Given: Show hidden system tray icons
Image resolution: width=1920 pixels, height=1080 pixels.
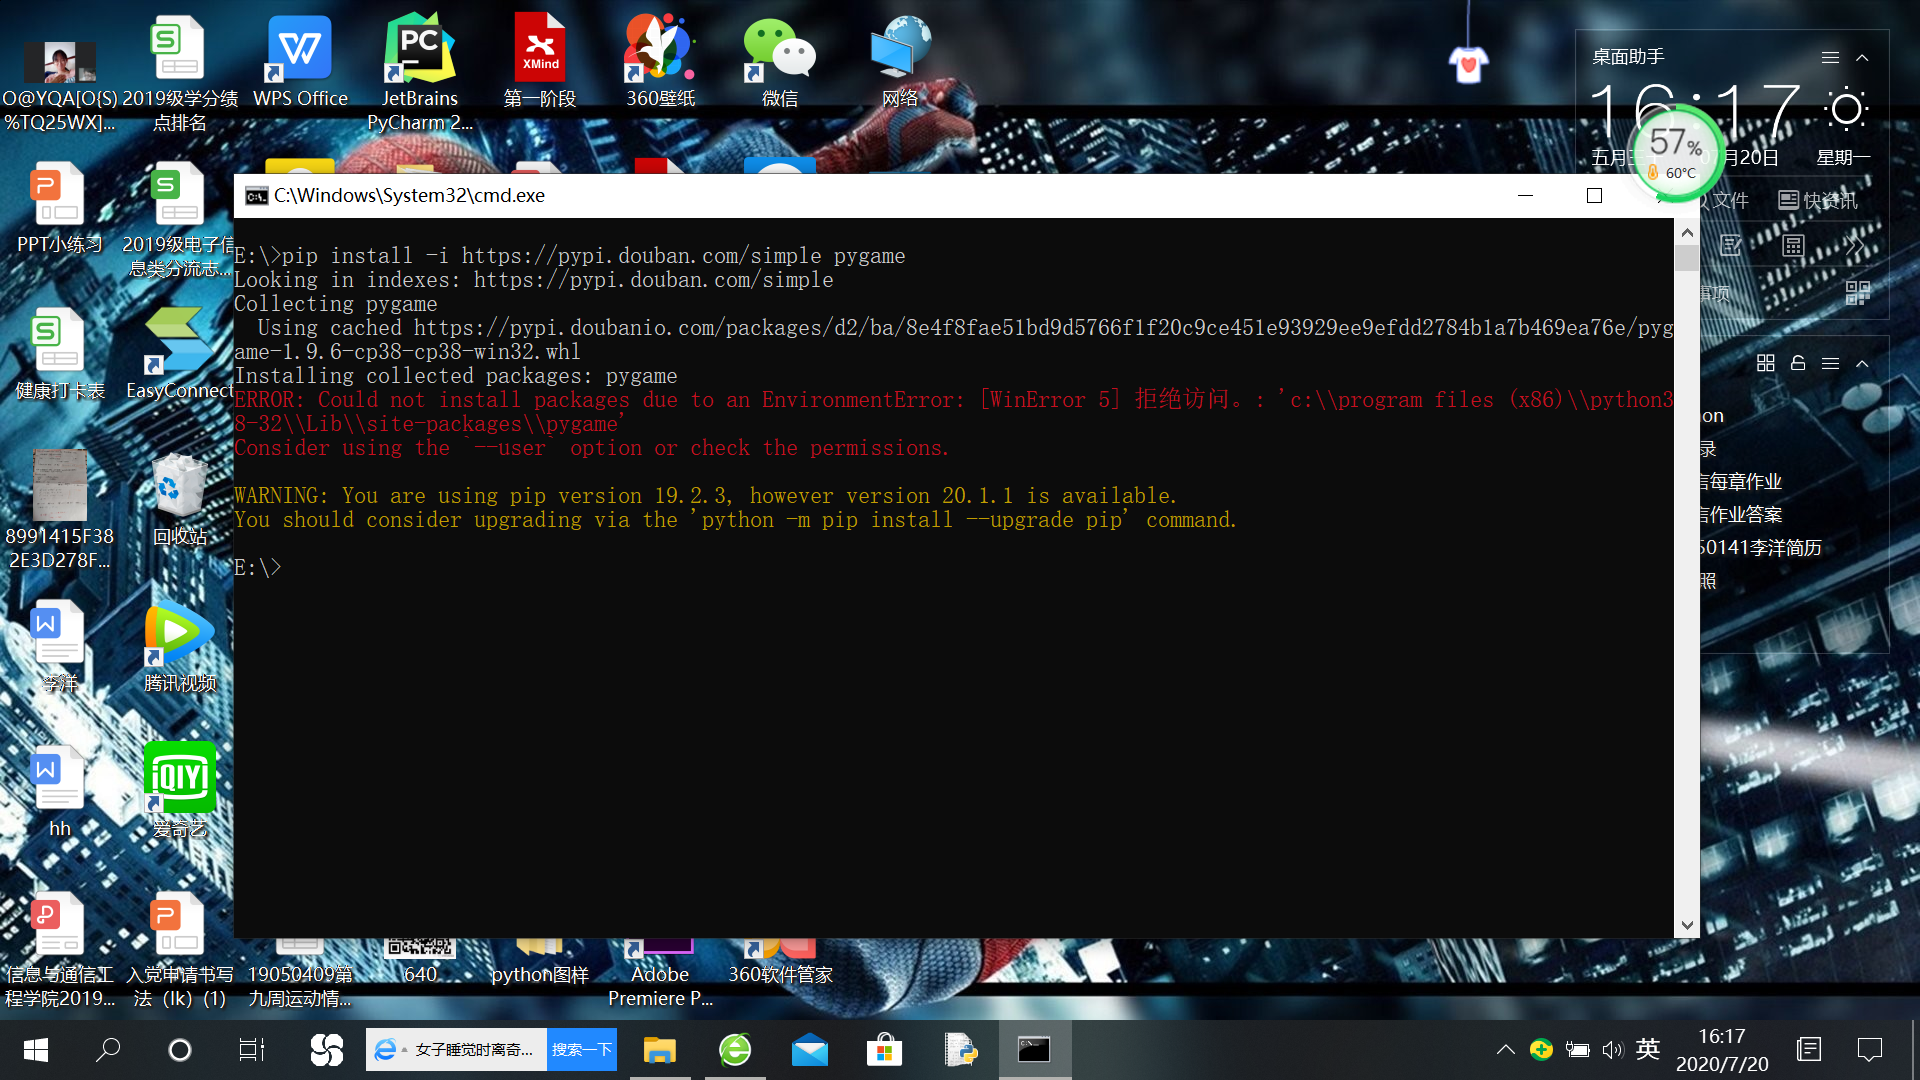Looking at the screenshot, I should pyautogui.click(x=1505, y=1050).
